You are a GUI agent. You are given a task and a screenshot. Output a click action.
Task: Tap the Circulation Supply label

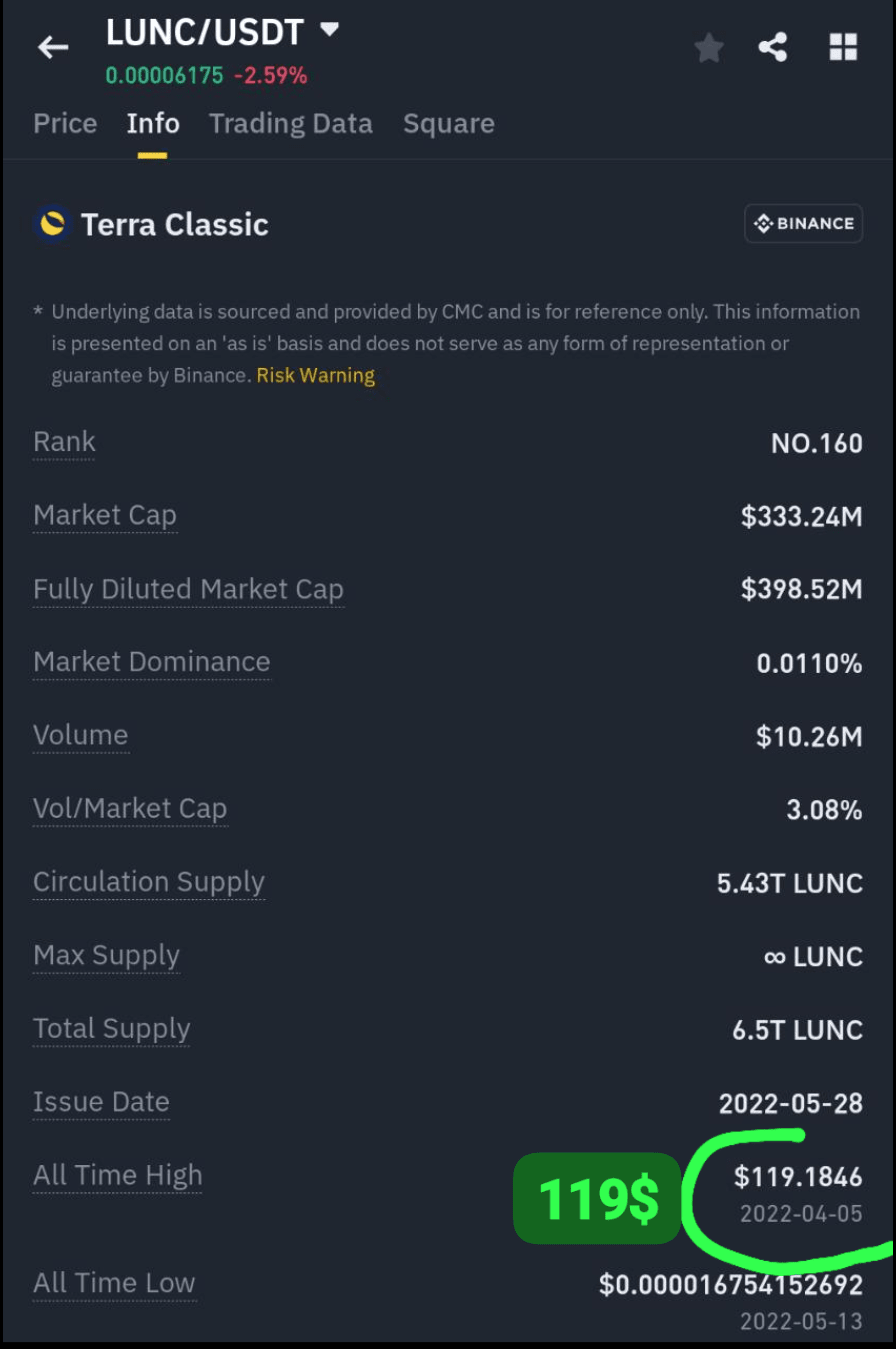[x=149, y=882]
